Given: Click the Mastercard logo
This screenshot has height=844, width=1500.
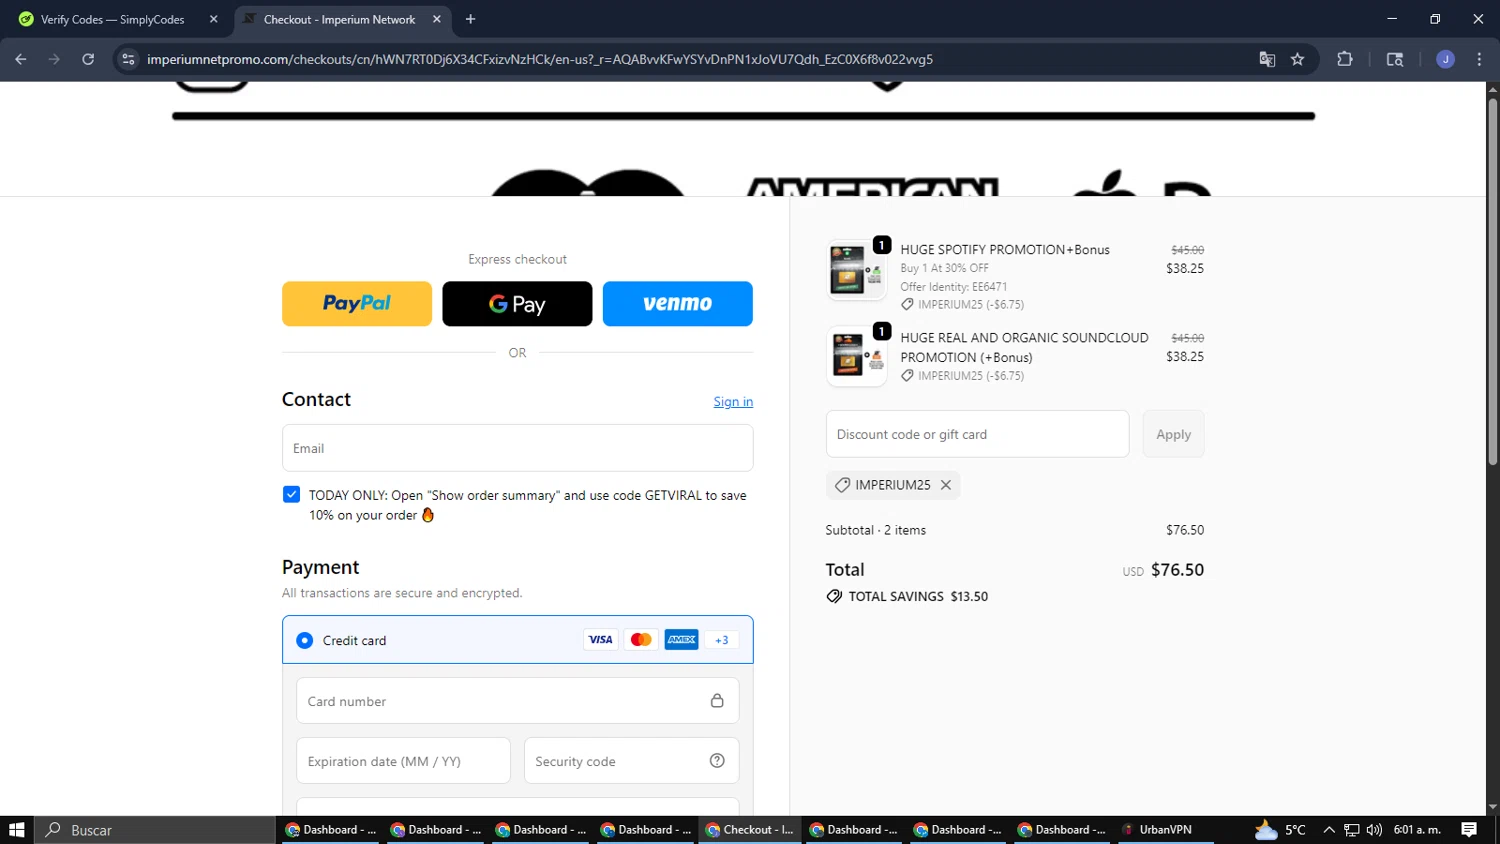Looking at the screenshot, I should [641, 640].
